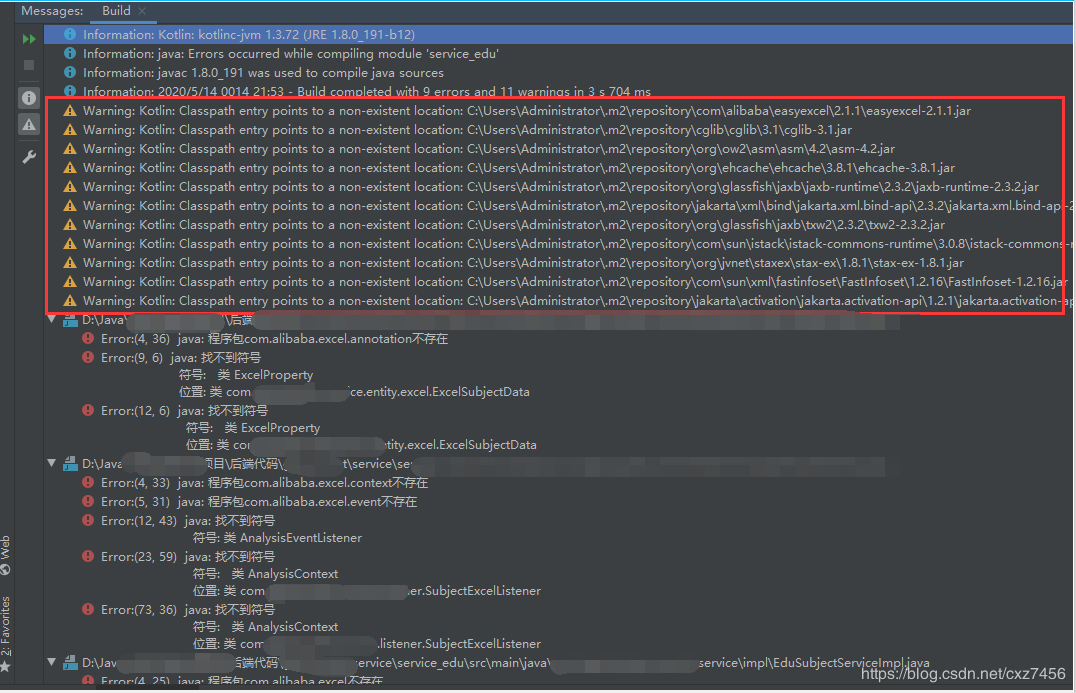1076x693 pixels.
Task: Open the Web side panel
Action: click(x=5, y=554)
